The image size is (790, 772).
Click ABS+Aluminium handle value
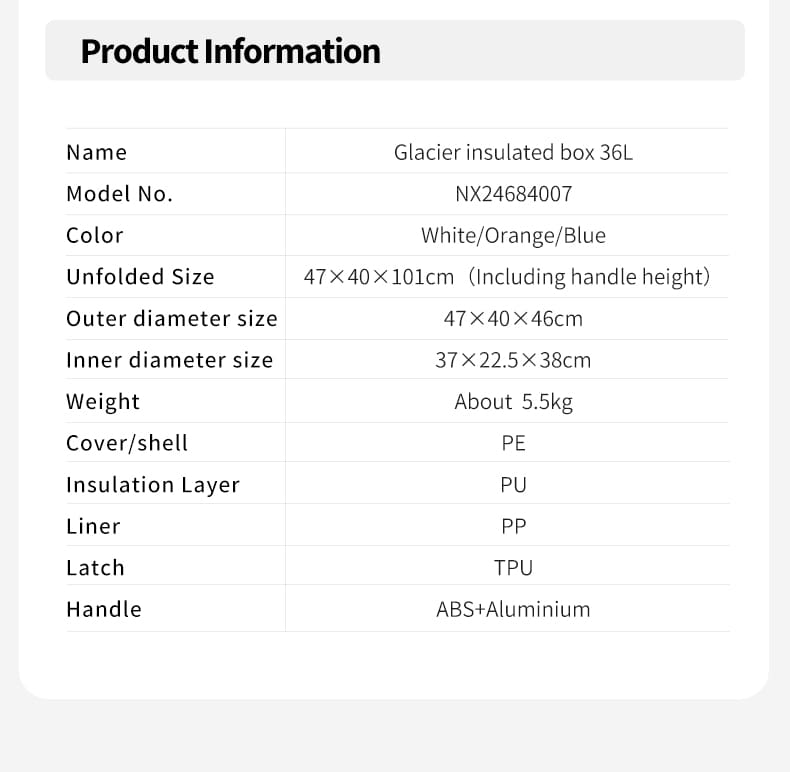513,609
